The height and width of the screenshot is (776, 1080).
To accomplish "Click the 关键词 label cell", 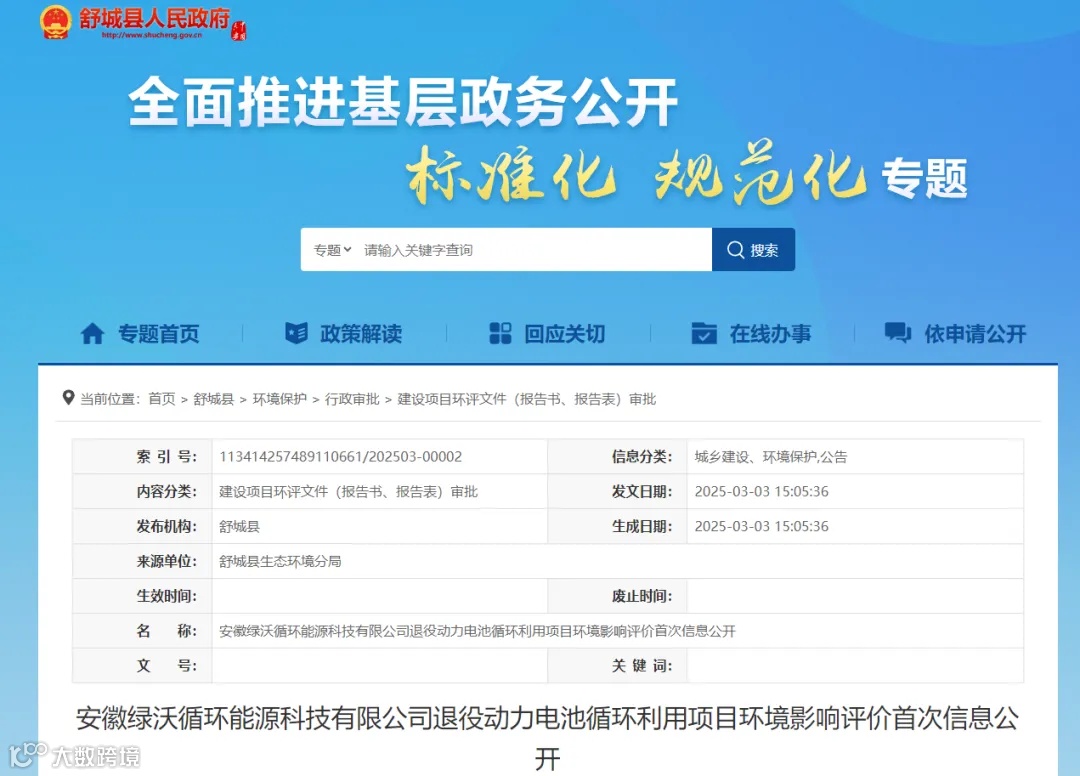I will [617, 666].
